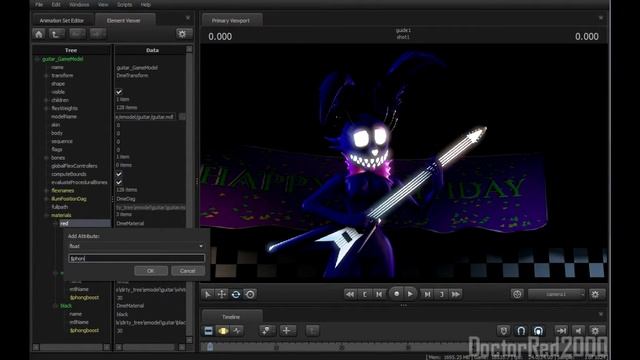
Task: Go to end of shot bracket button
Action: pyautogui.click(x=441, y=294)
